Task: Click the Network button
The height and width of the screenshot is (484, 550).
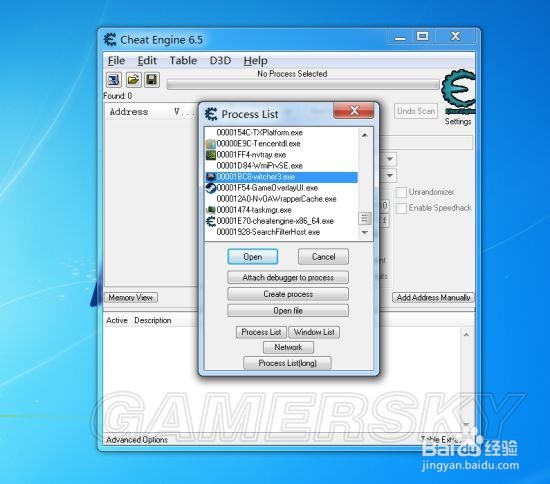Action: [x=288, y=347]
